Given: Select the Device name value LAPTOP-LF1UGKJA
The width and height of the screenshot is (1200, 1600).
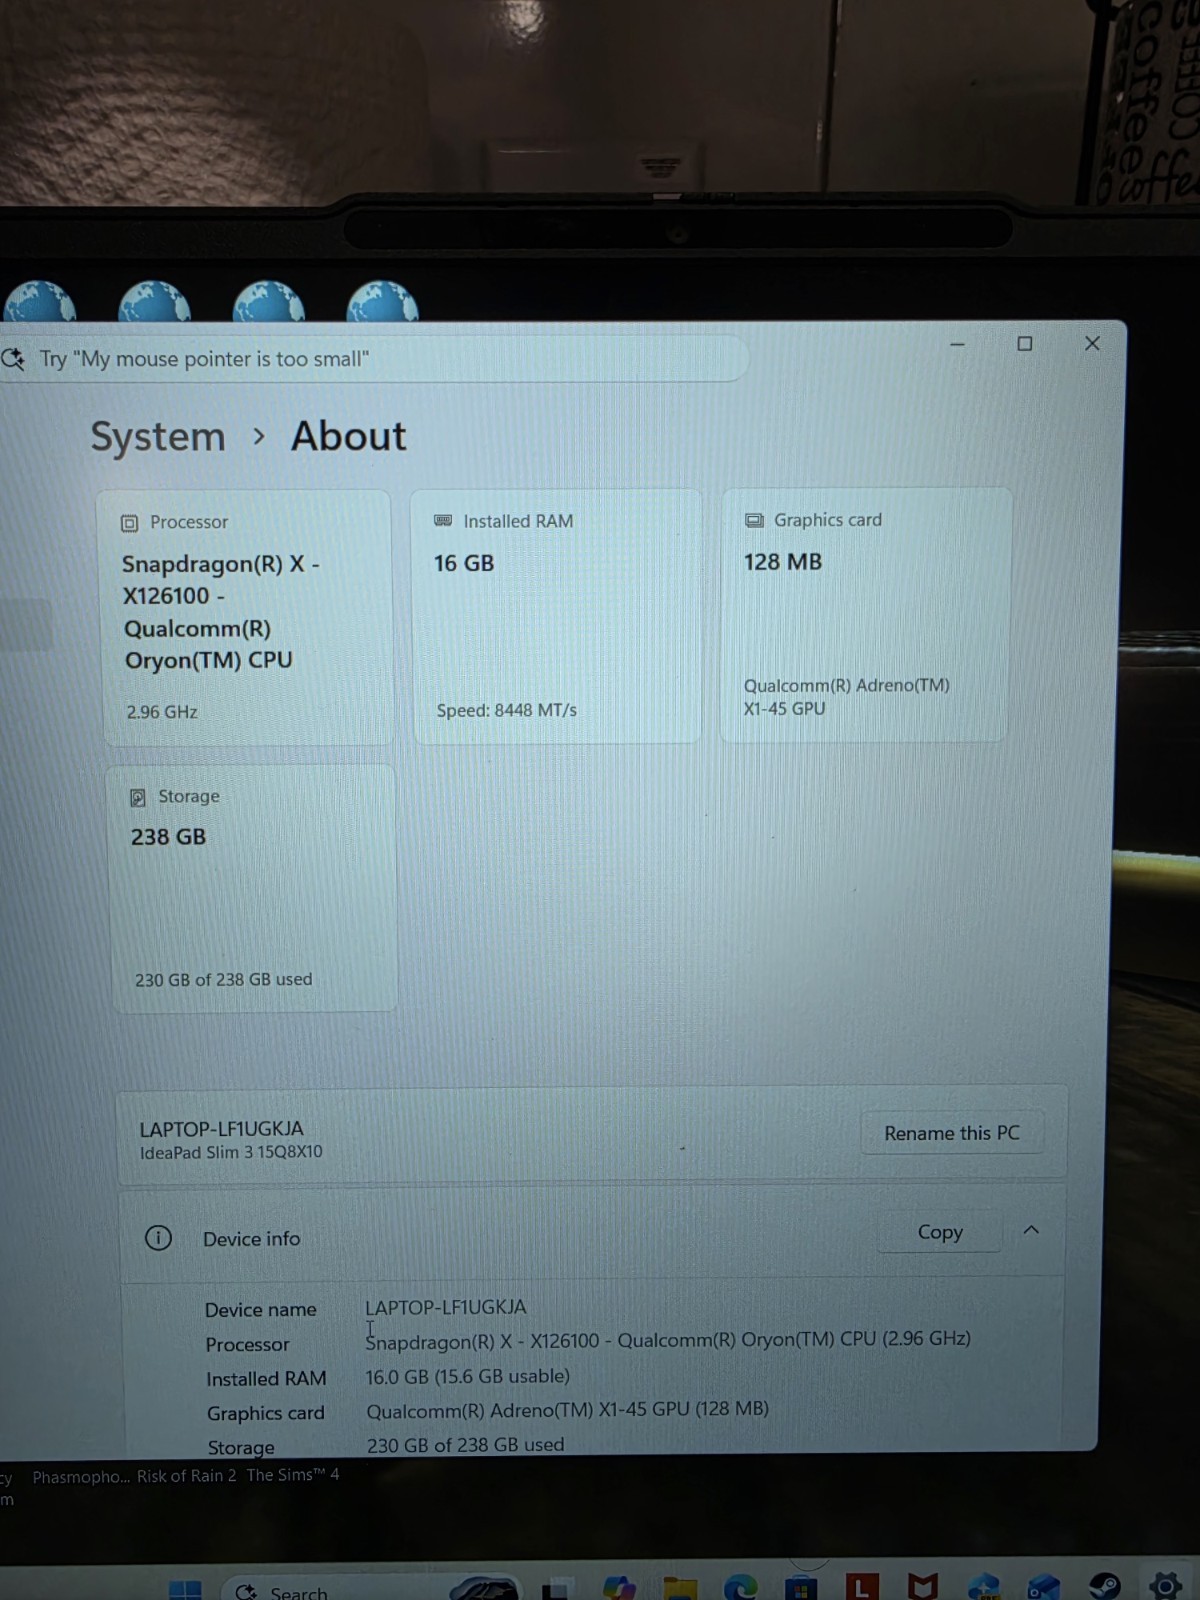Looking at the screenshot, I should click(x=445, y=1307).
